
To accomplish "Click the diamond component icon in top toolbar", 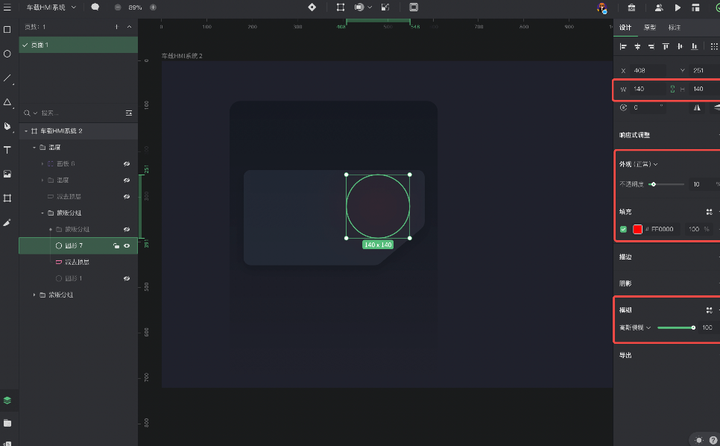I will pos(312,7).
